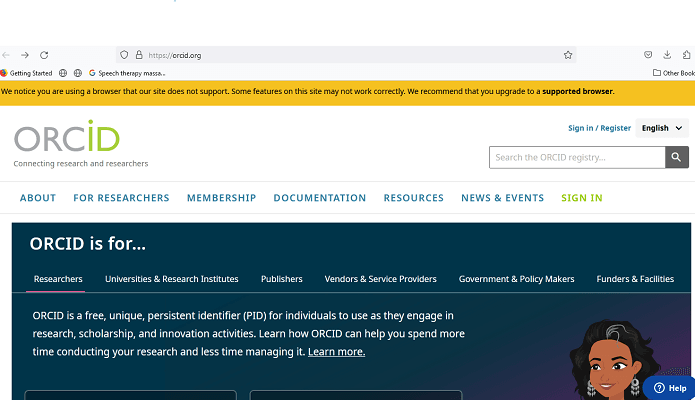Open the MEMBERSHIP menu
The height and width of the screenshot is (400, 695).
222,198
